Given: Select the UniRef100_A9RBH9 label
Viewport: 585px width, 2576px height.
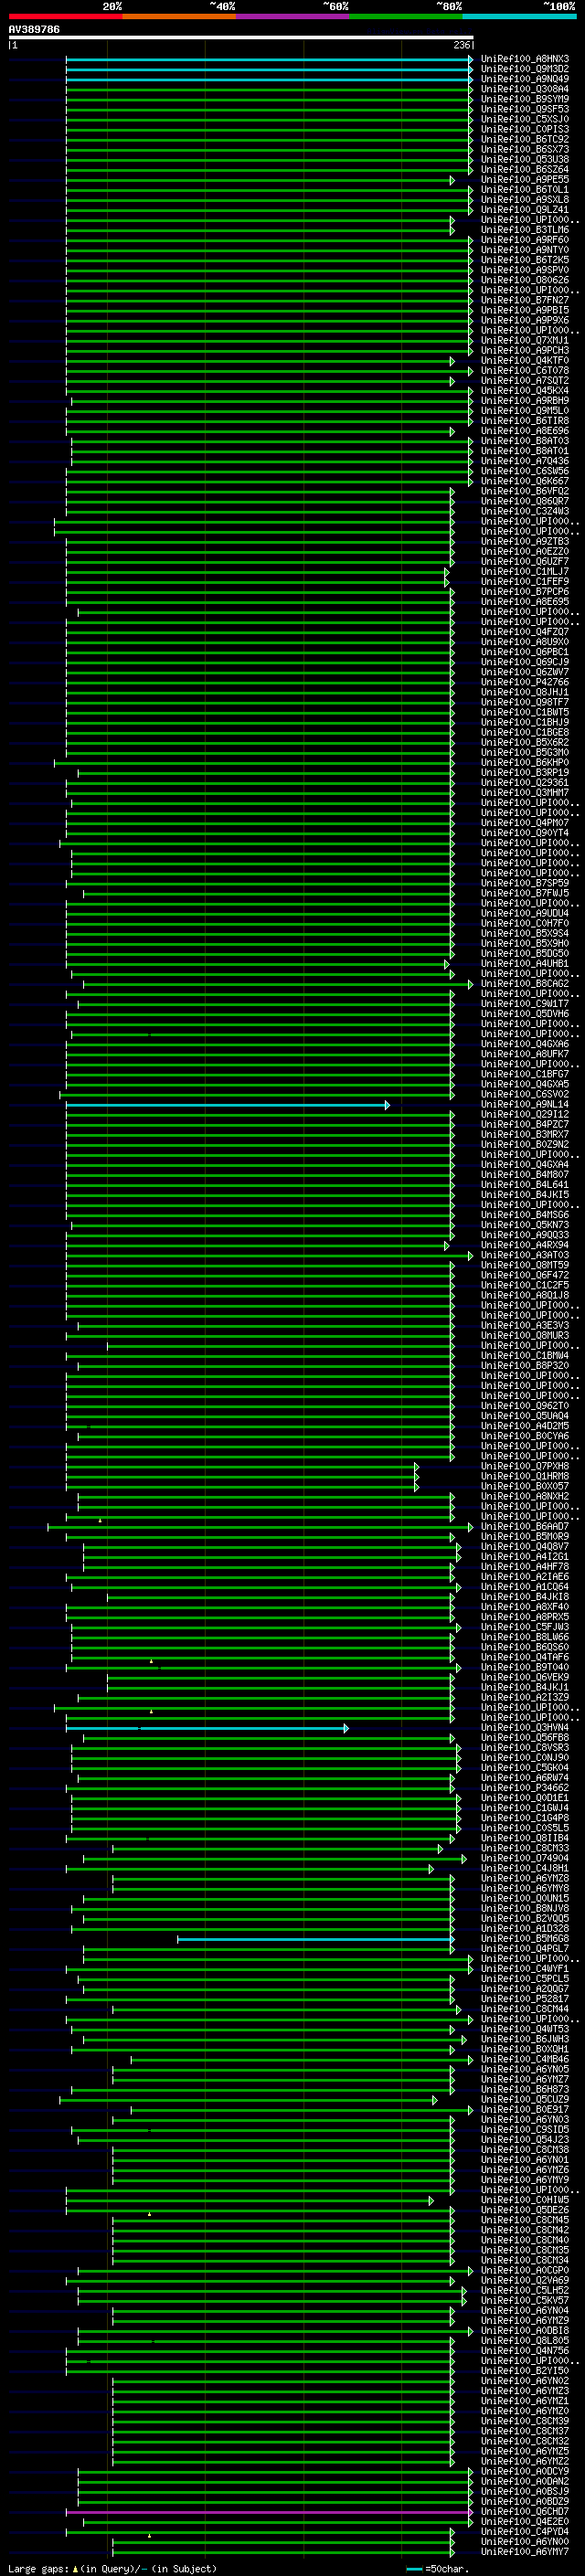Looking at the screenshot, I should (x=524, y=401).
